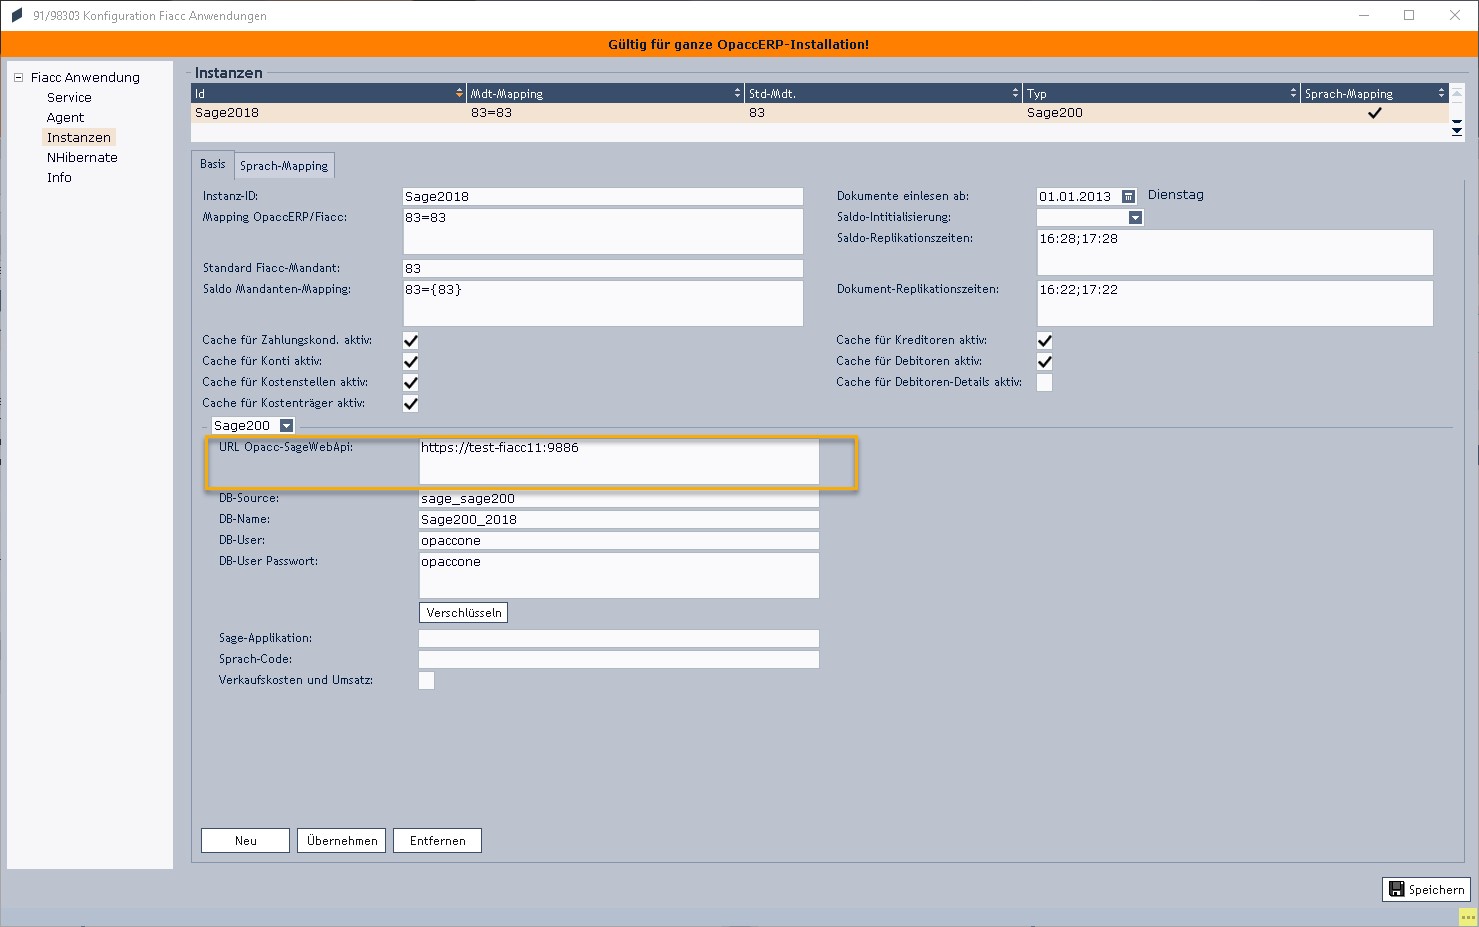
Task: Click the Sprach-Mapping checkmark in the Sage2018 row
Action: pos(1375,113)
